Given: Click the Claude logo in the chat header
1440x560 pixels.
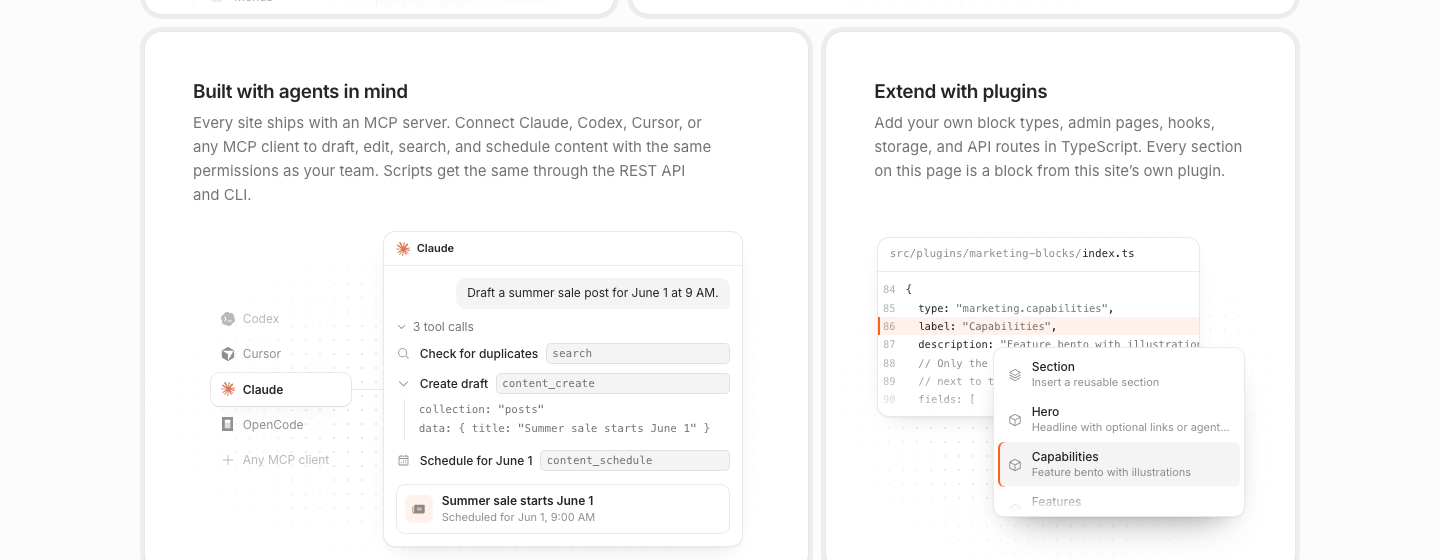Looking at the screenshot, I should click(403, 248).
